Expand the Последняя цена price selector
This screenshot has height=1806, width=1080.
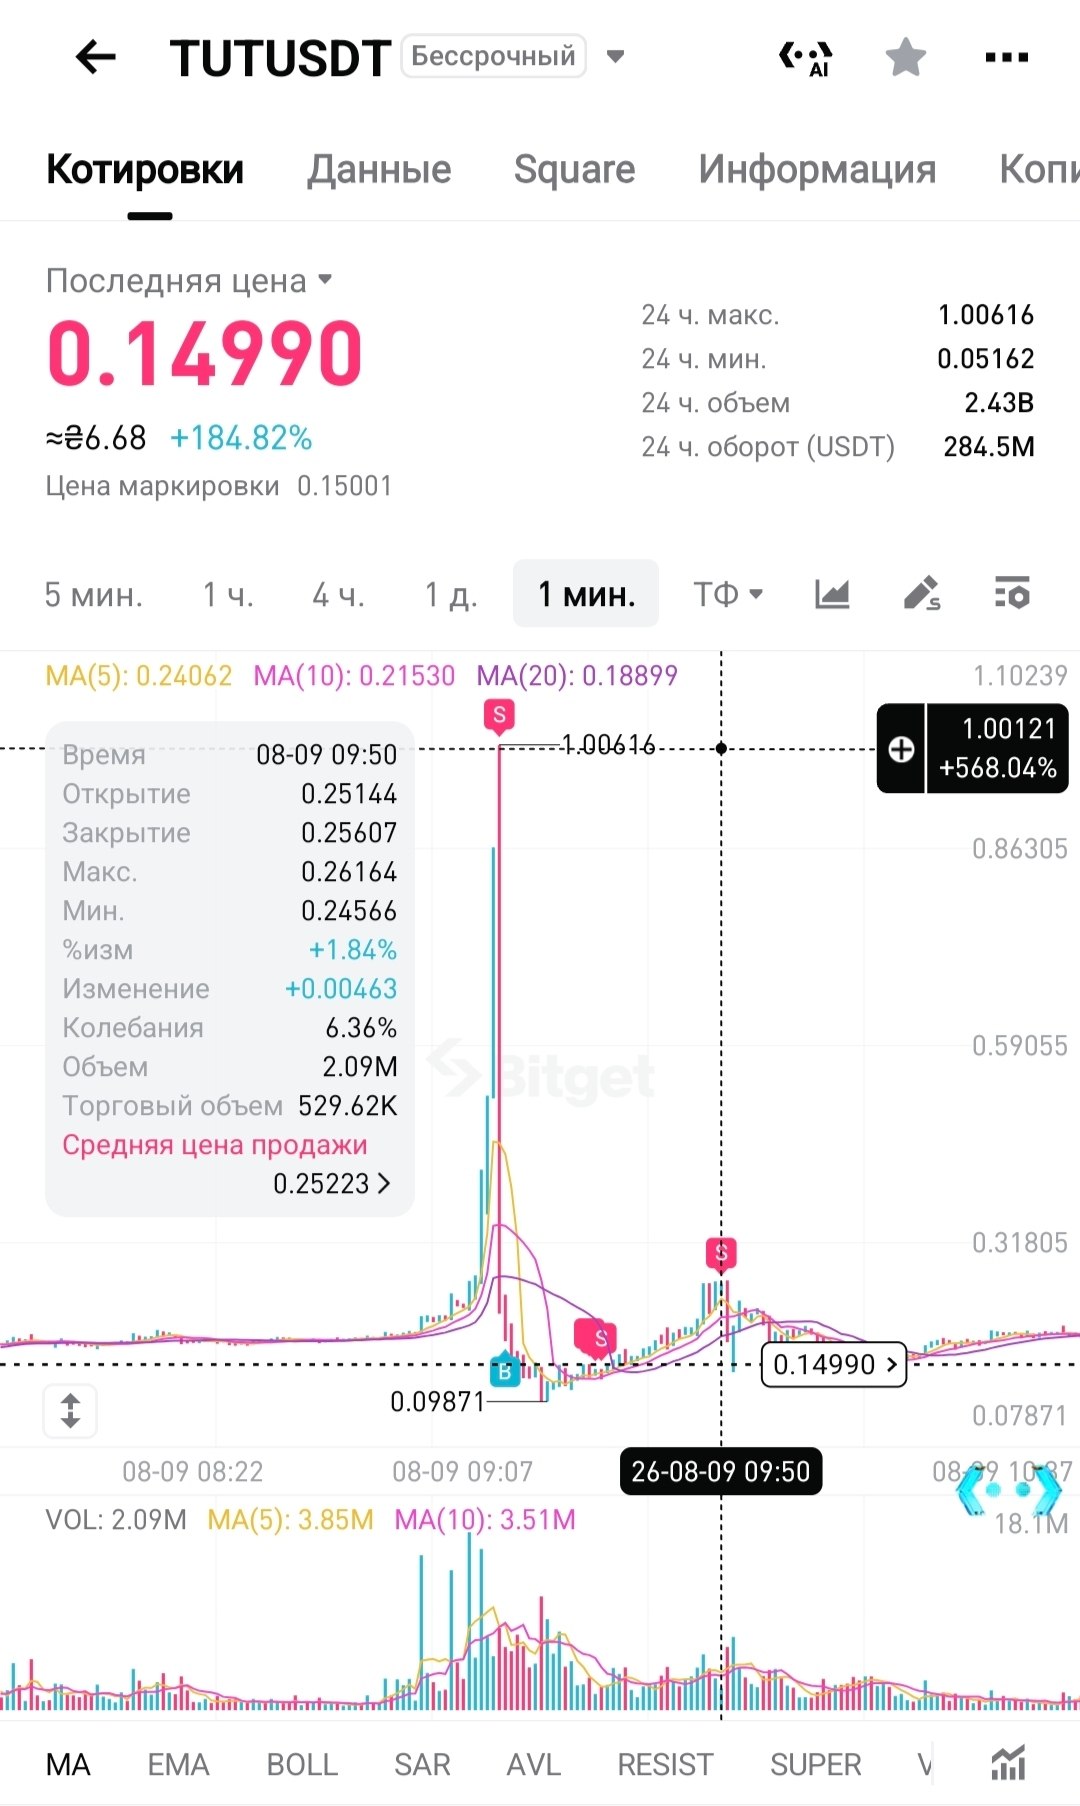189,281
